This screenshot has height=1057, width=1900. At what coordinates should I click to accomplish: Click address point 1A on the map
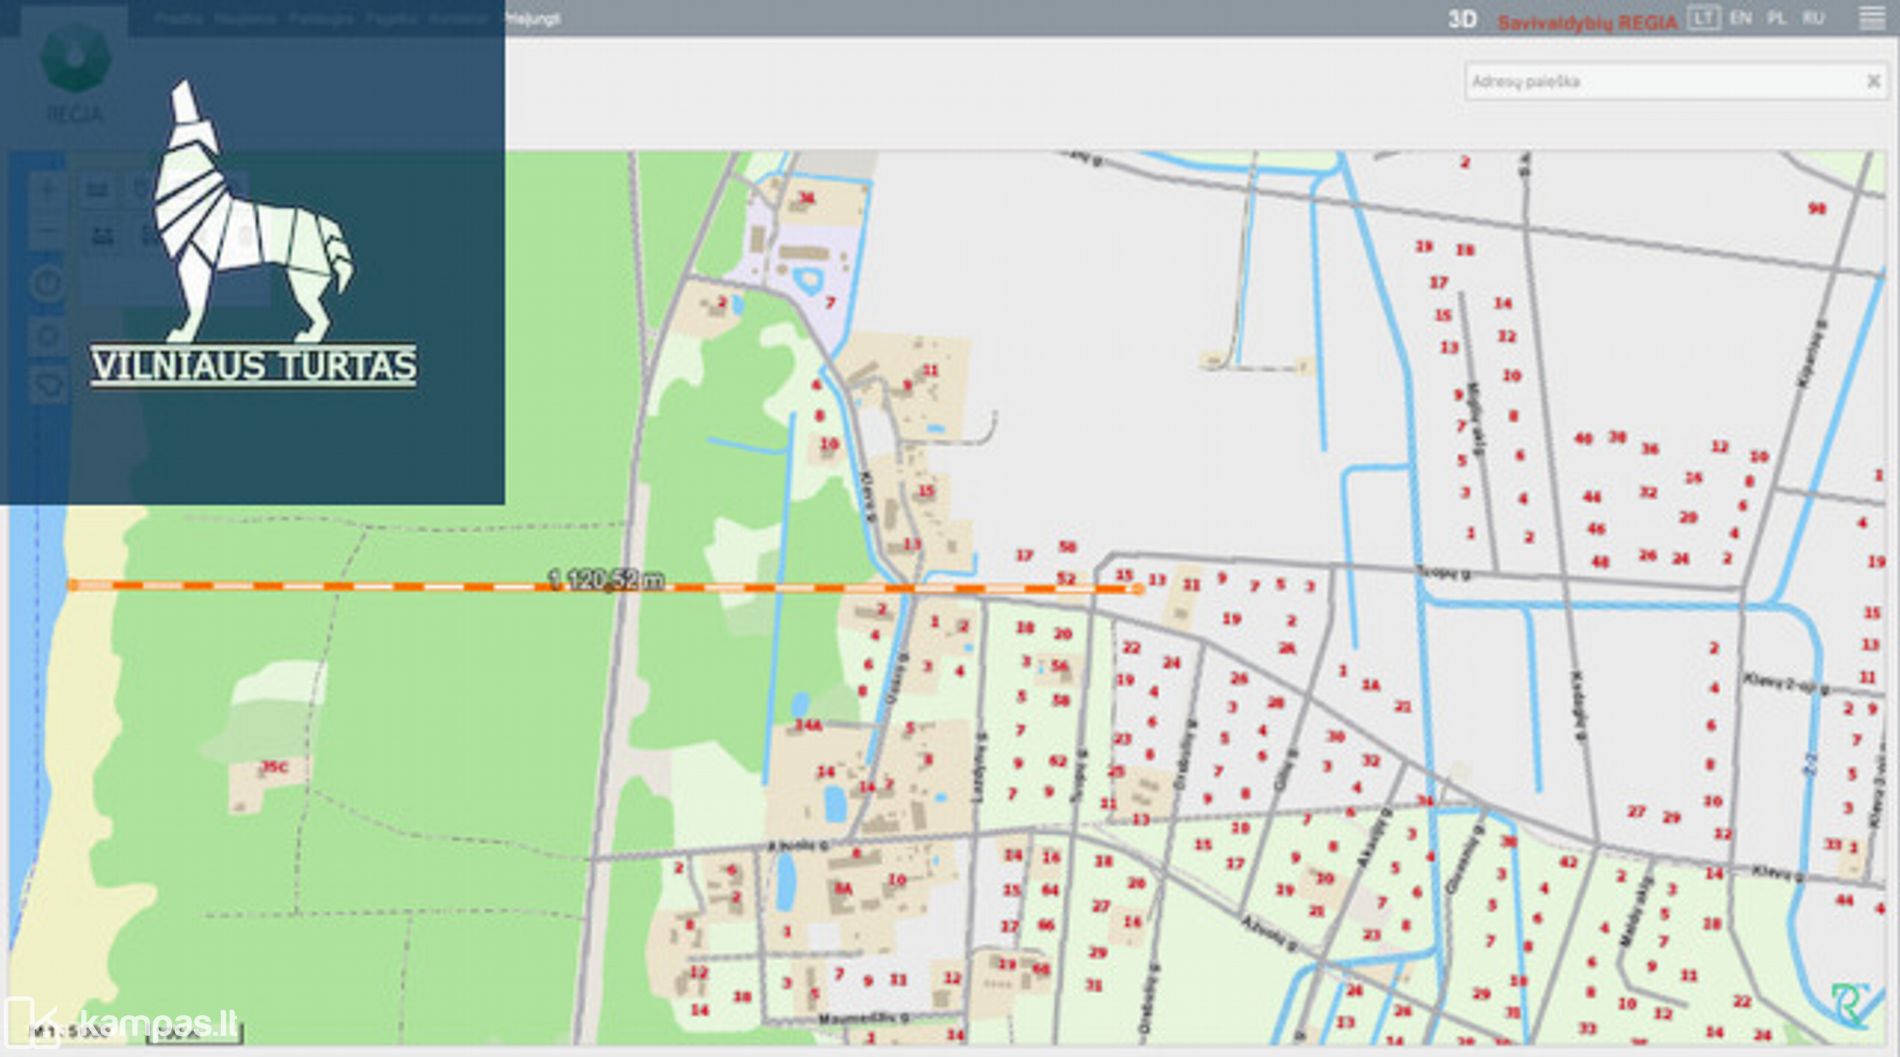[1370, 685]
